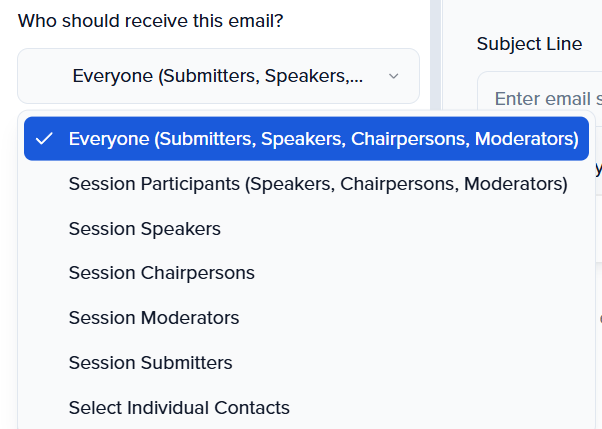Viewport: 602px width, 429px height.
Task: Click blank space left of Session Speakers text
Action: pyautogui.click(x=43, y=229)
